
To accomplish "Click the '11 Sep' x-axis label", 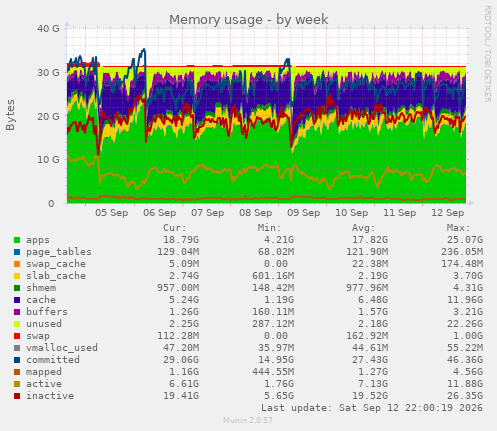I will [x=400, y=213].
